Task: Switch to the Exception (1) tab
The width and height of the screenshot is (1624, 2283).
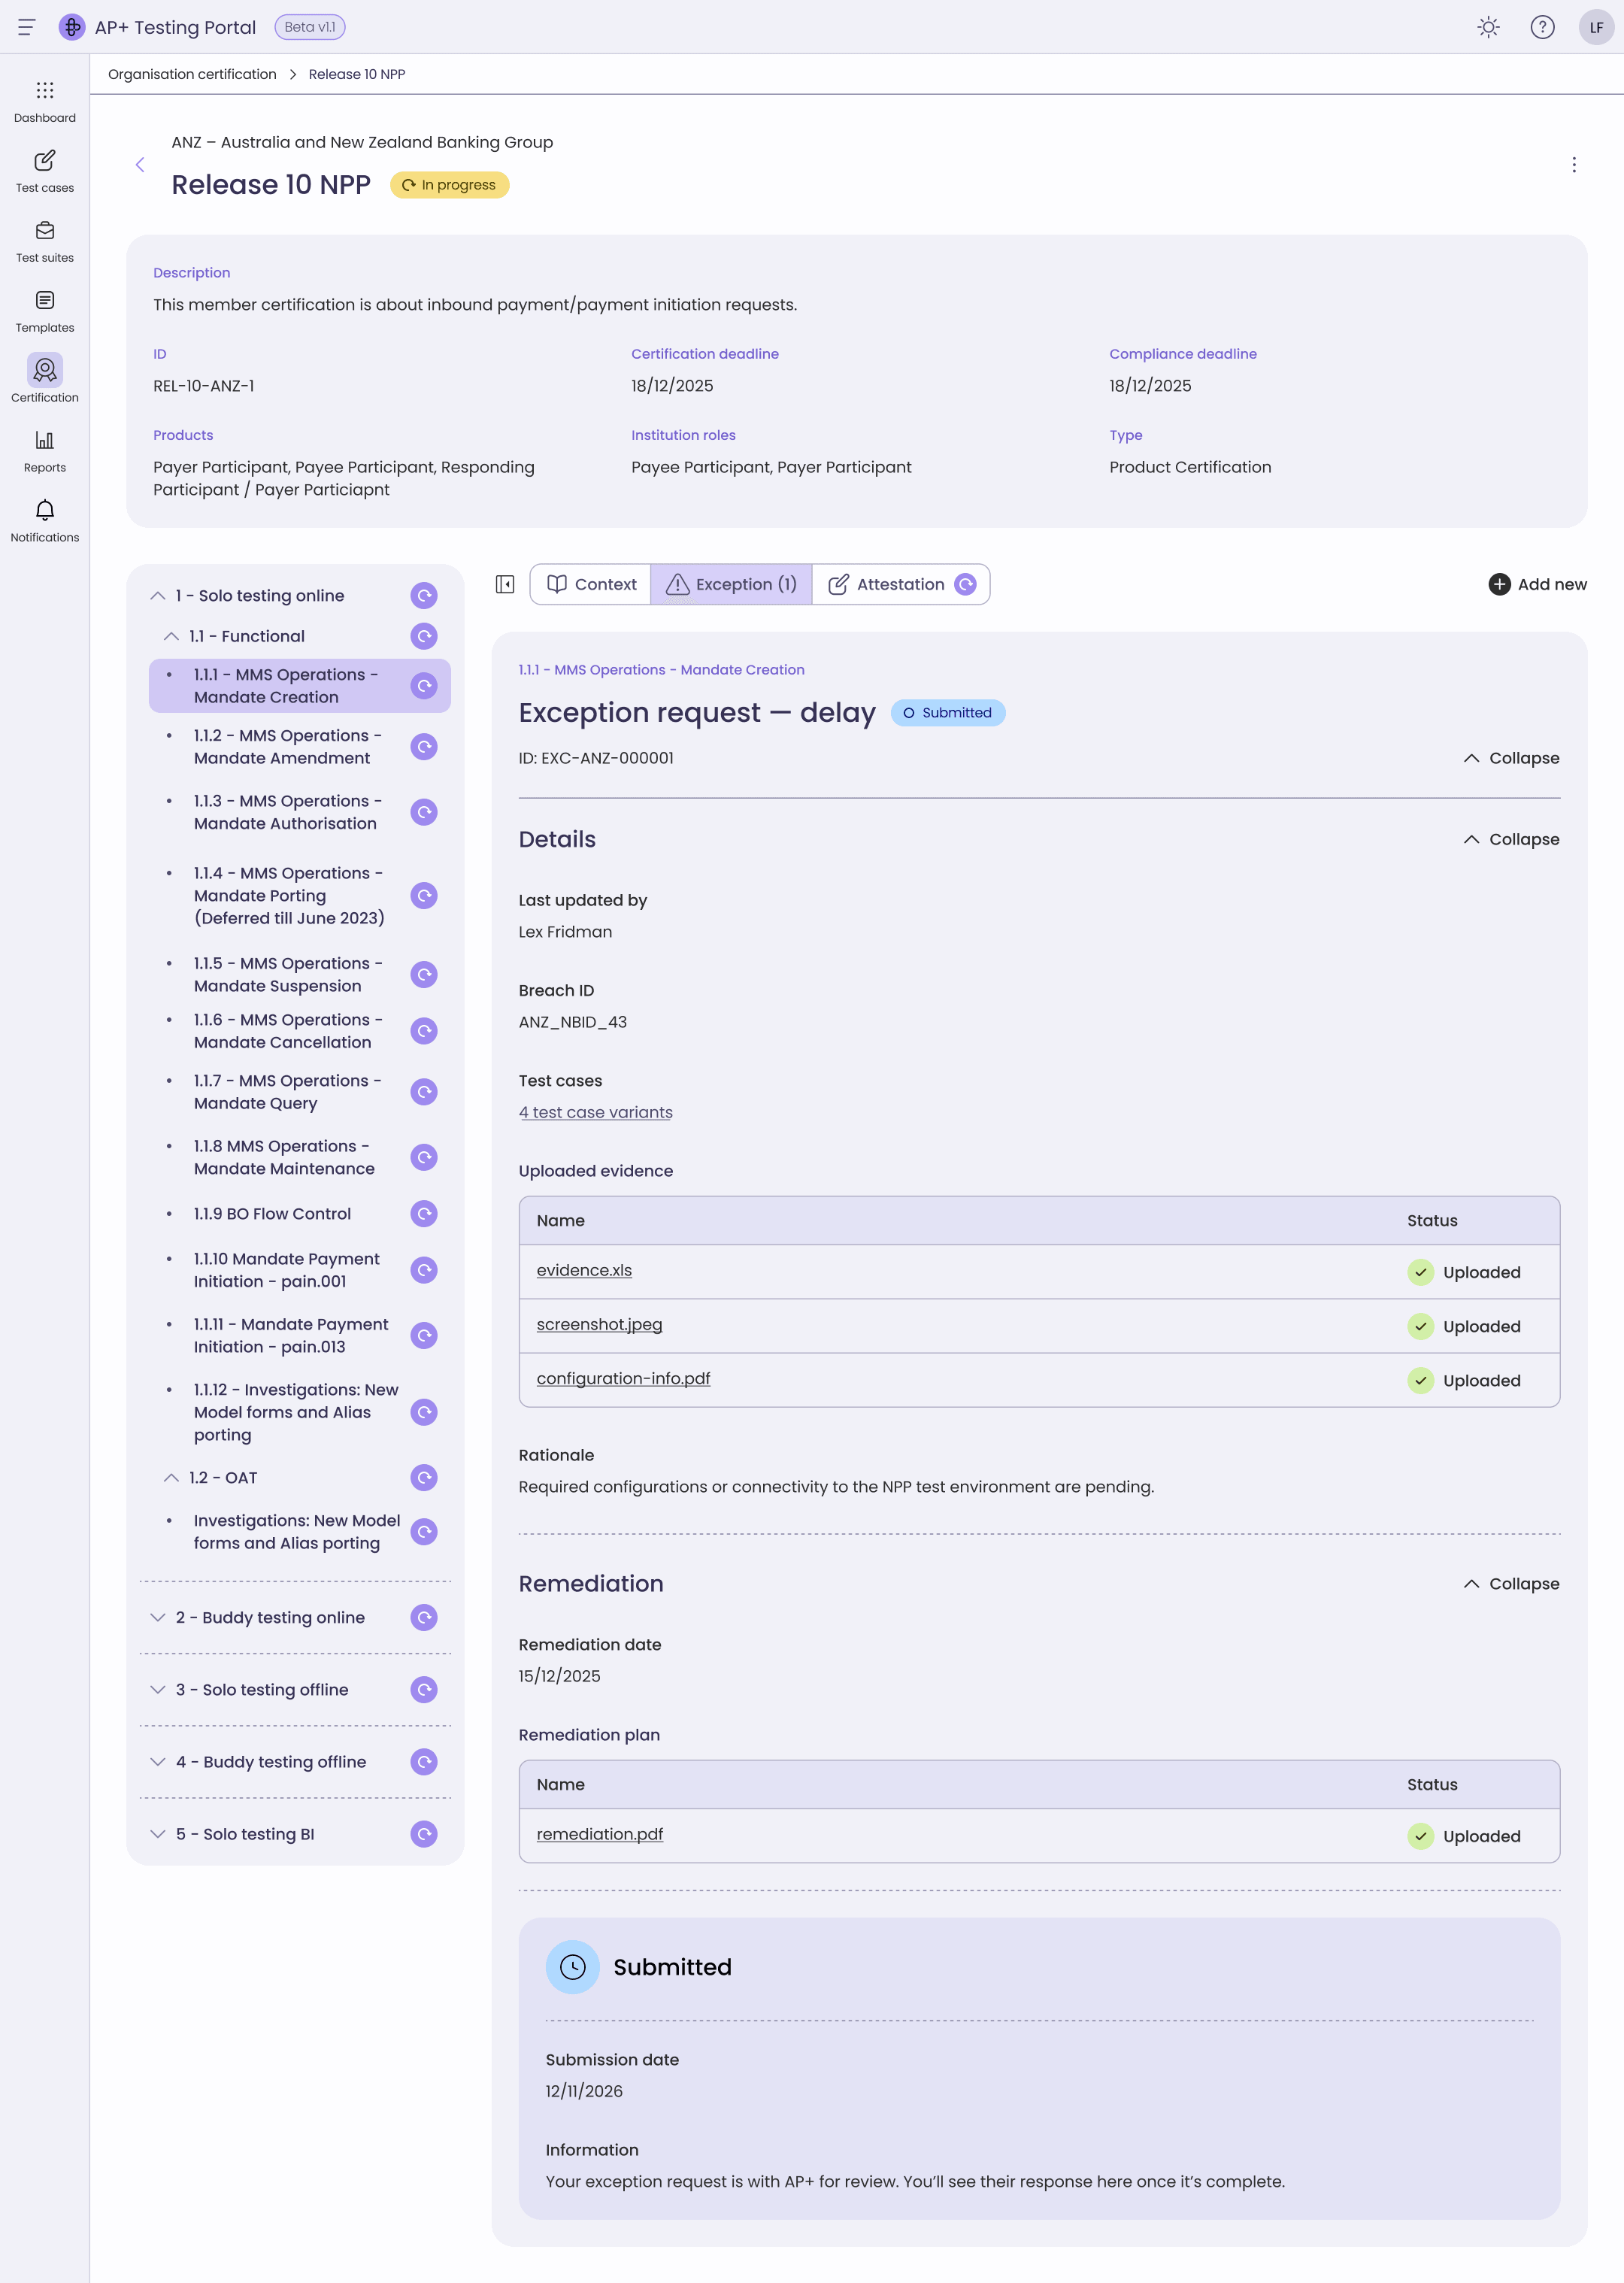Action: 731,584
